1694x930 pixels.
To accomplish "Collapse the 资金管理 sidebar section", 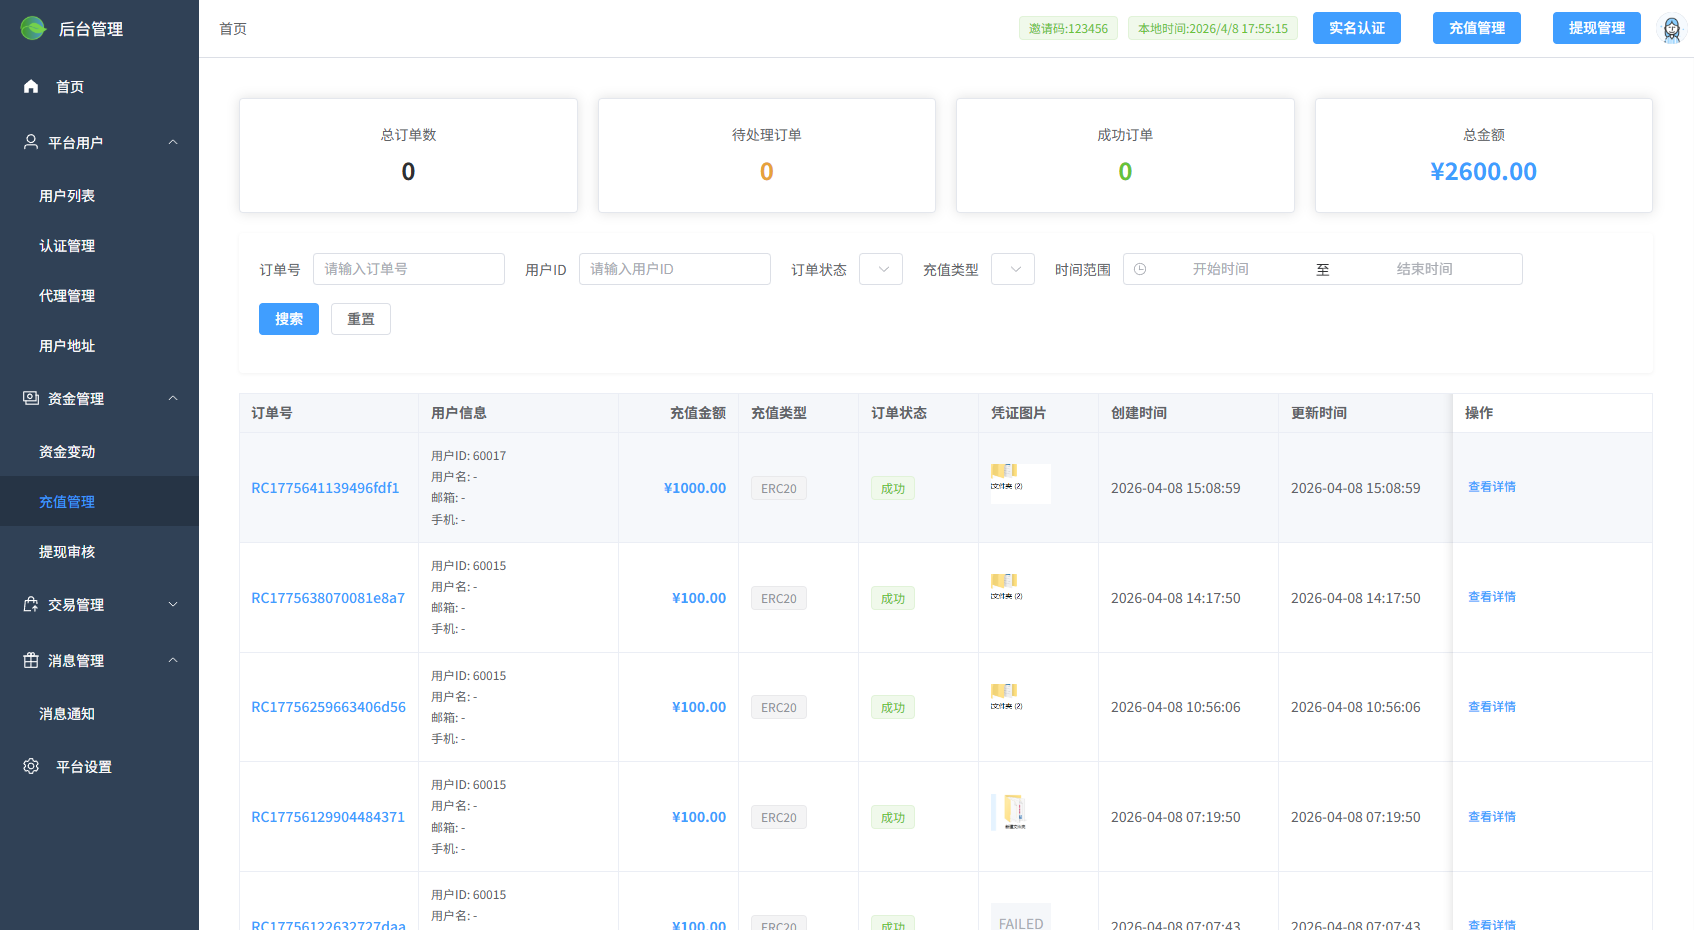I will tap(172, 397).
